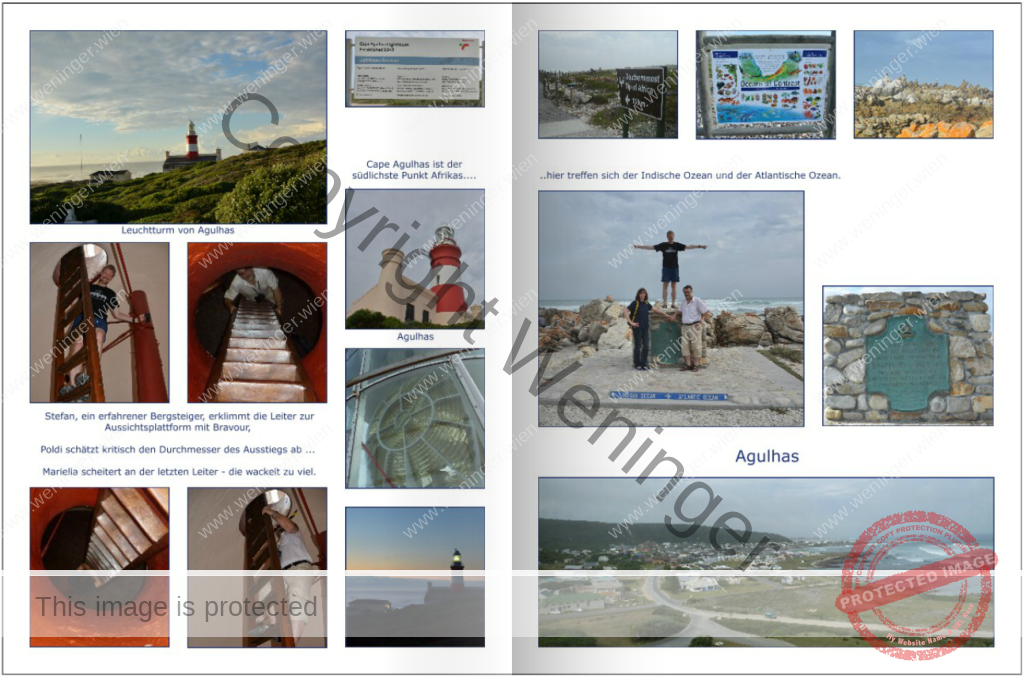Open the photo of three people at the ocean marker
1024x676 pixels.
(671, 309)
